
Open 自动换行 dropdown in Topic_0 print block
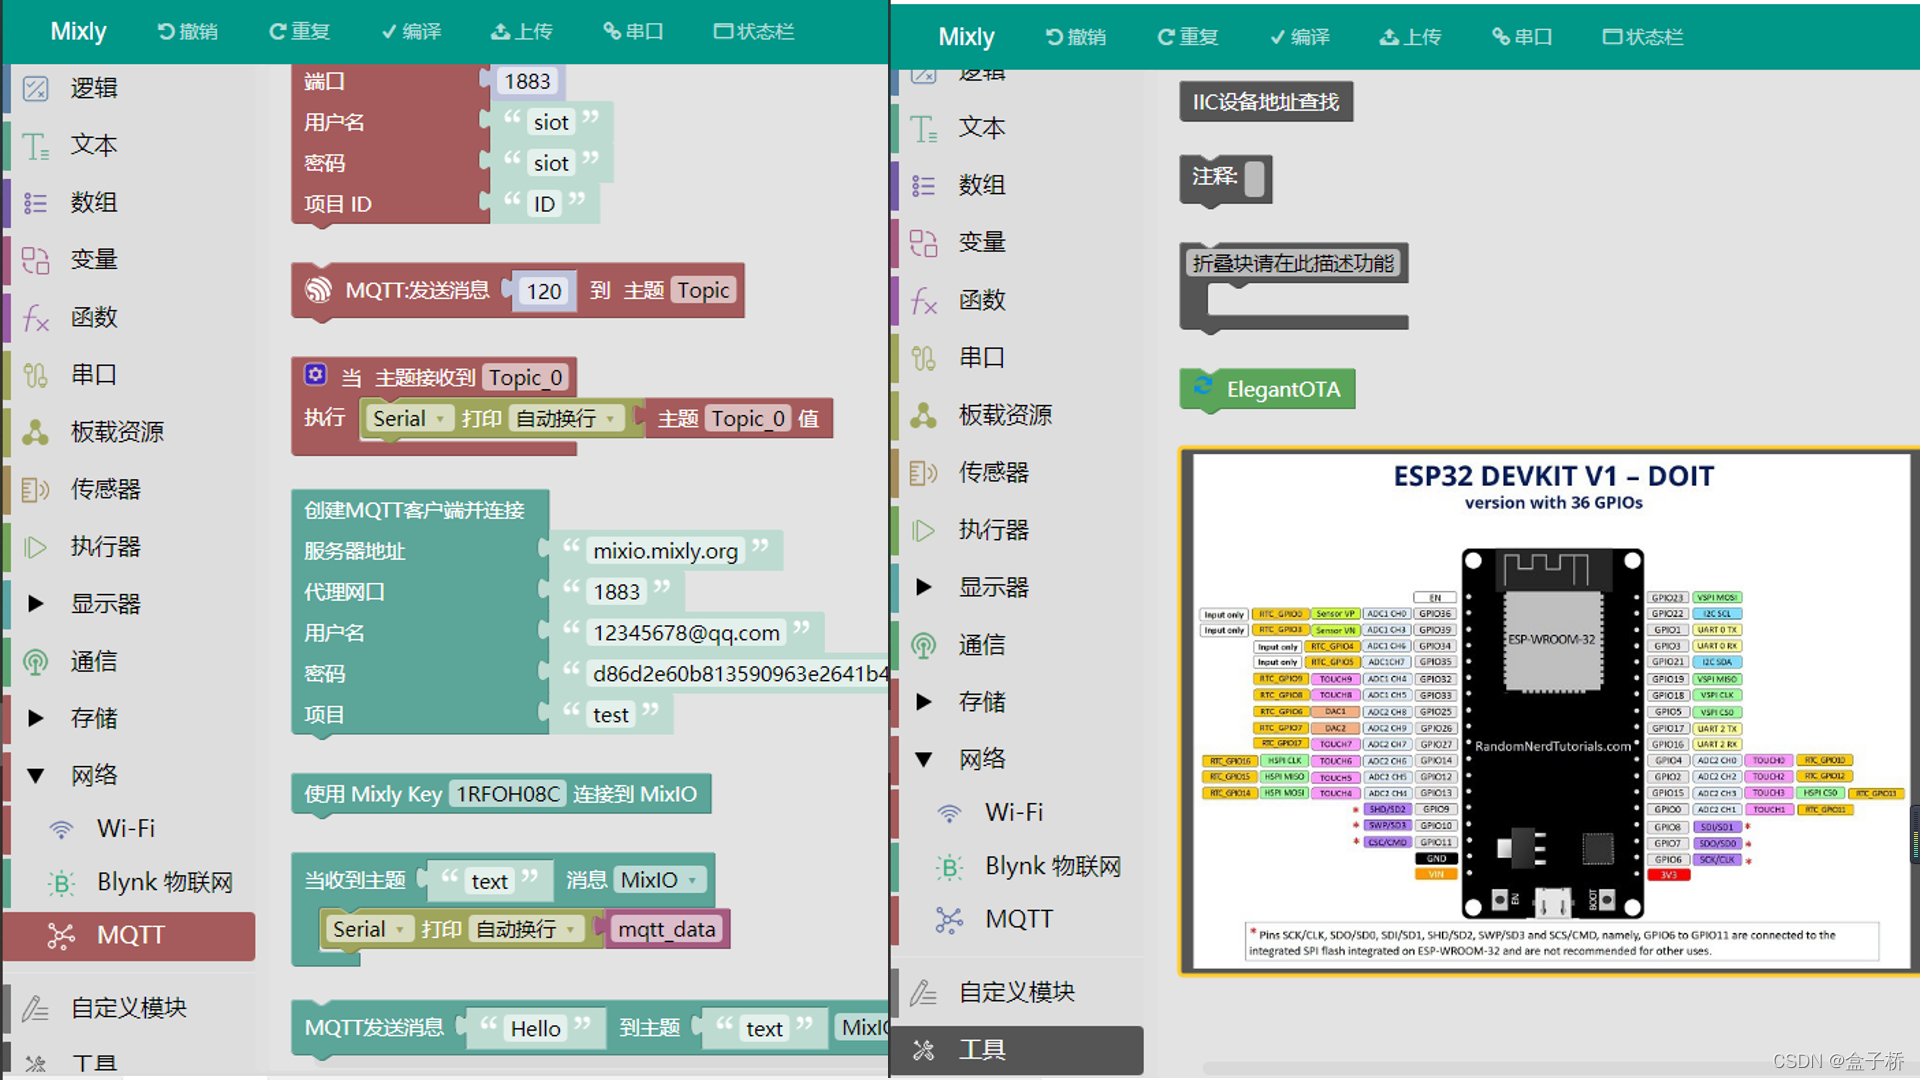[567, 418]
